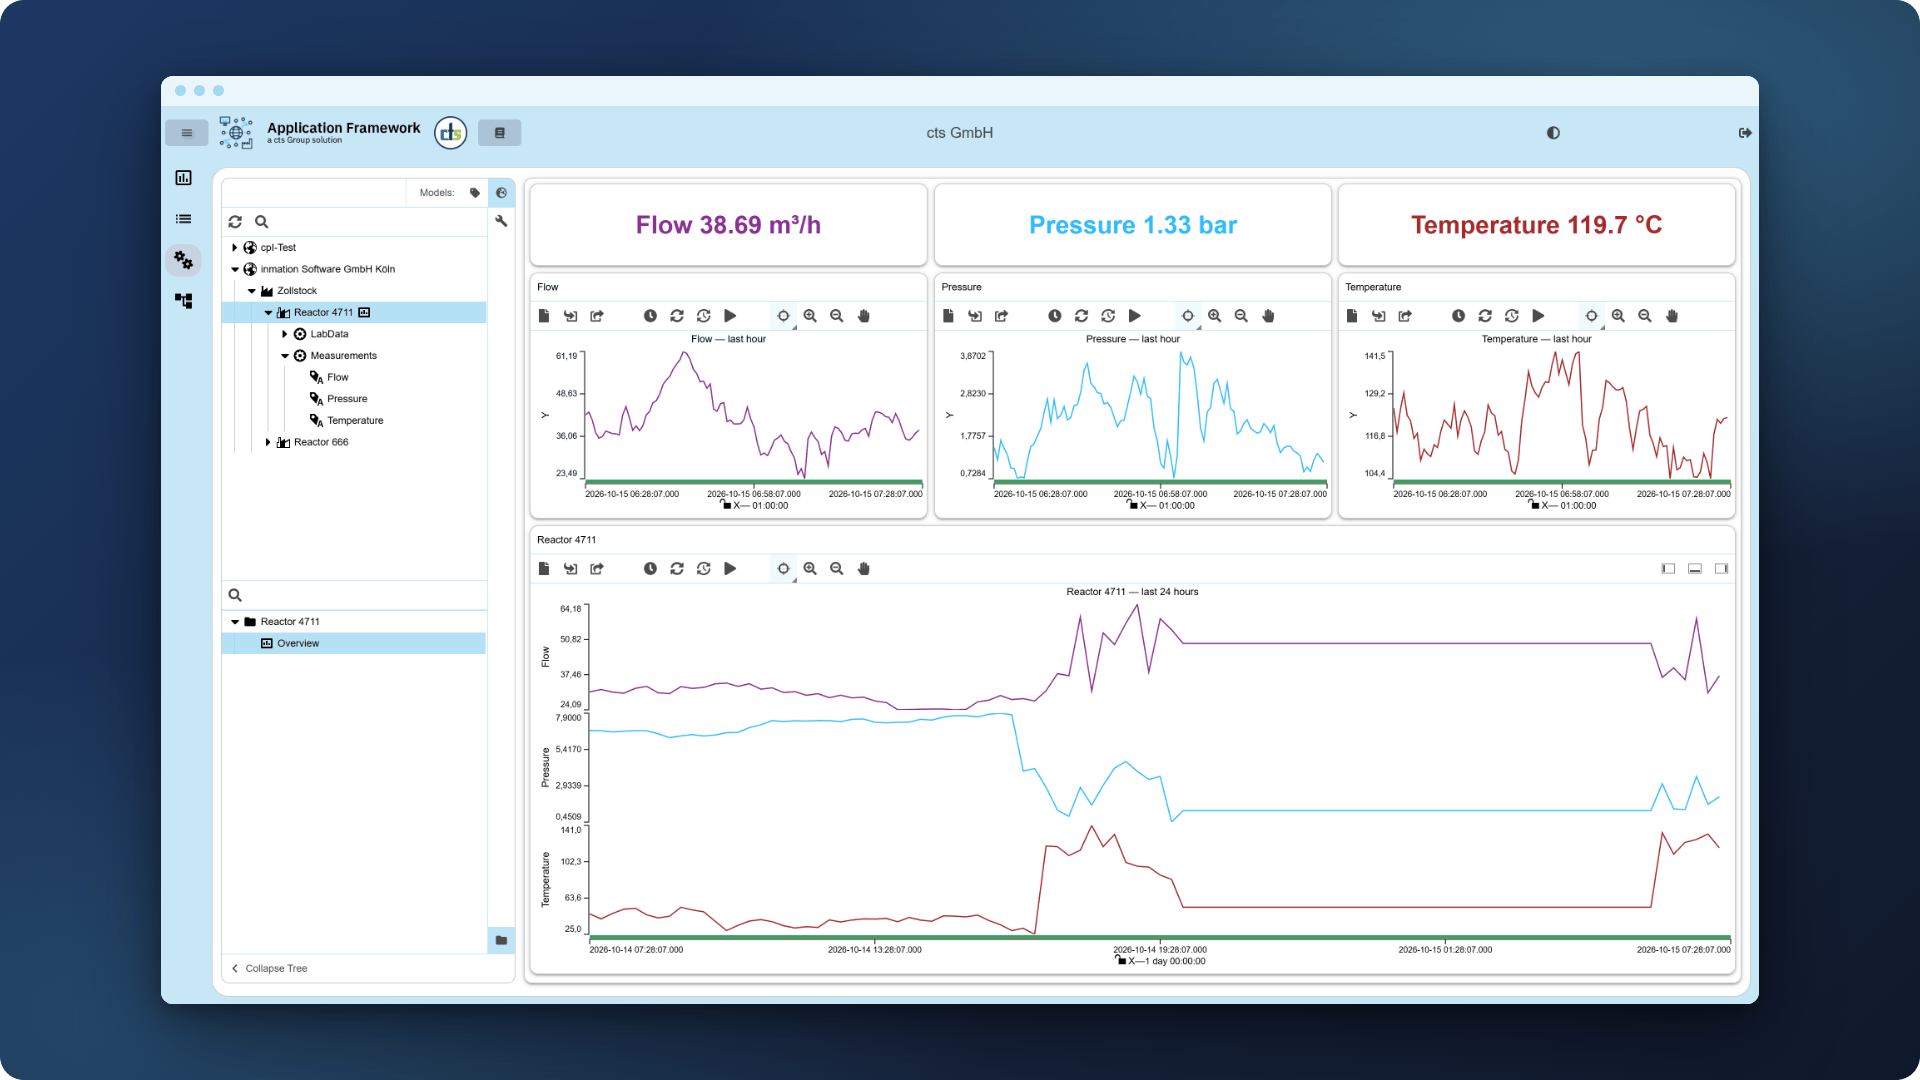Toggle crosshair cursor on Temperature chart
This screenshot has width=1920, height=1080.
point(1592,316)
